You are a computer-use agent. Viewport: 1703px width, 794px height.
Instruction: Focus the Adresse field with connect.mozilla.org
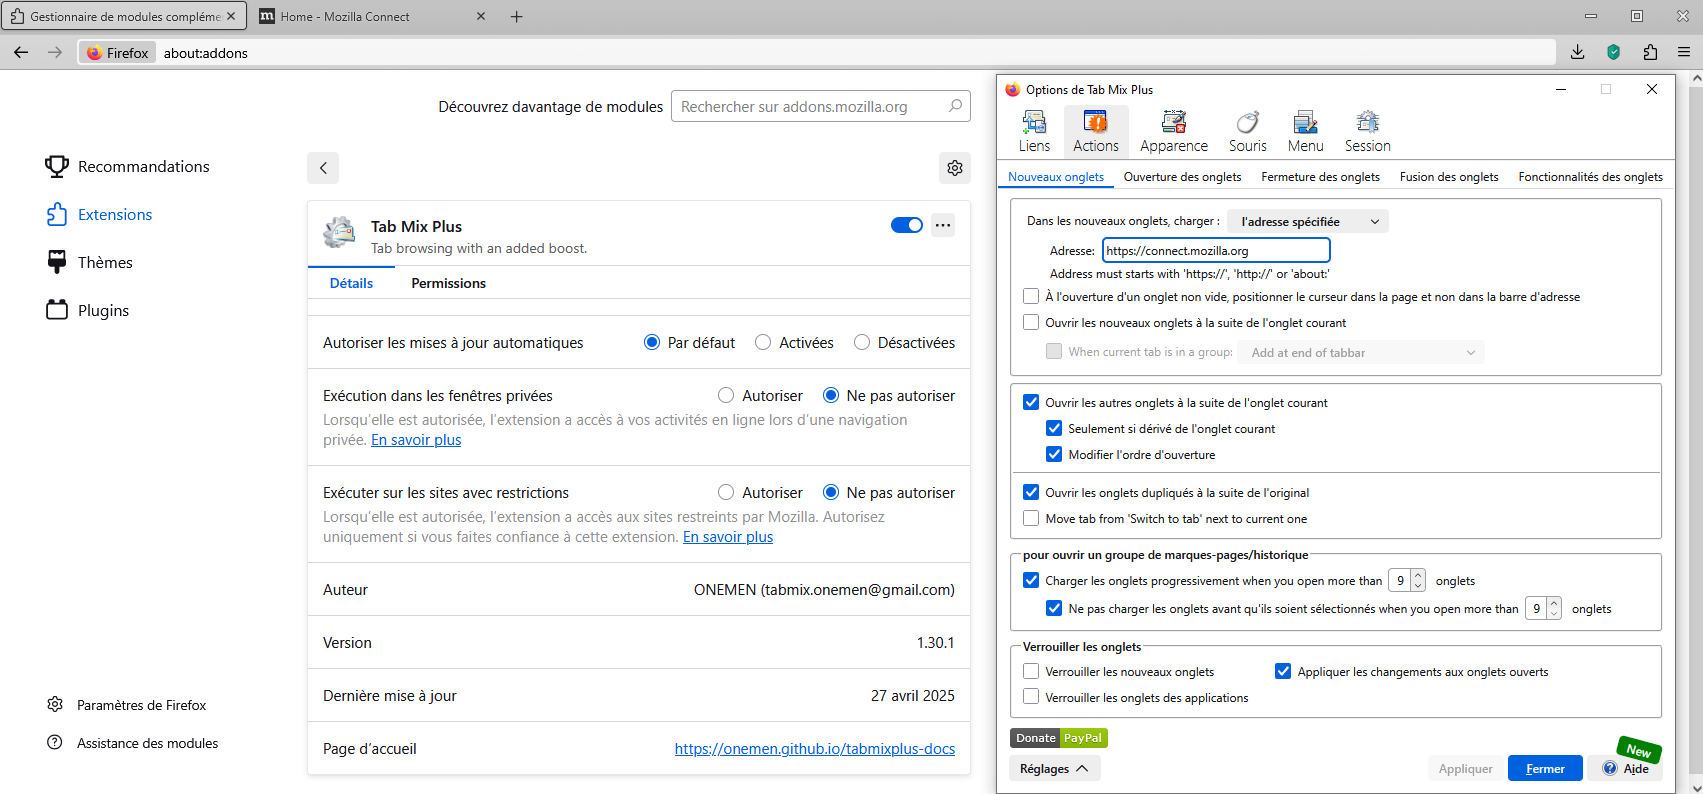click(1216, 250)
